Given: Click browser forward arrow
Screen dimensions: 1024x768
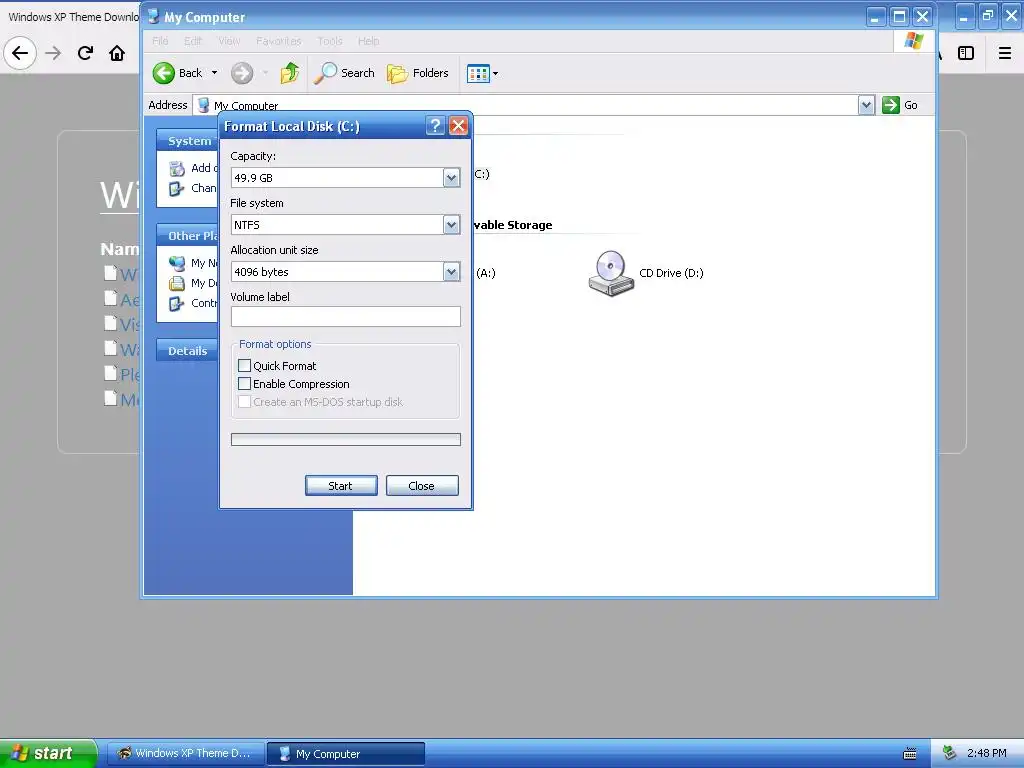Looking at the screenshot, I should (54, 53).
